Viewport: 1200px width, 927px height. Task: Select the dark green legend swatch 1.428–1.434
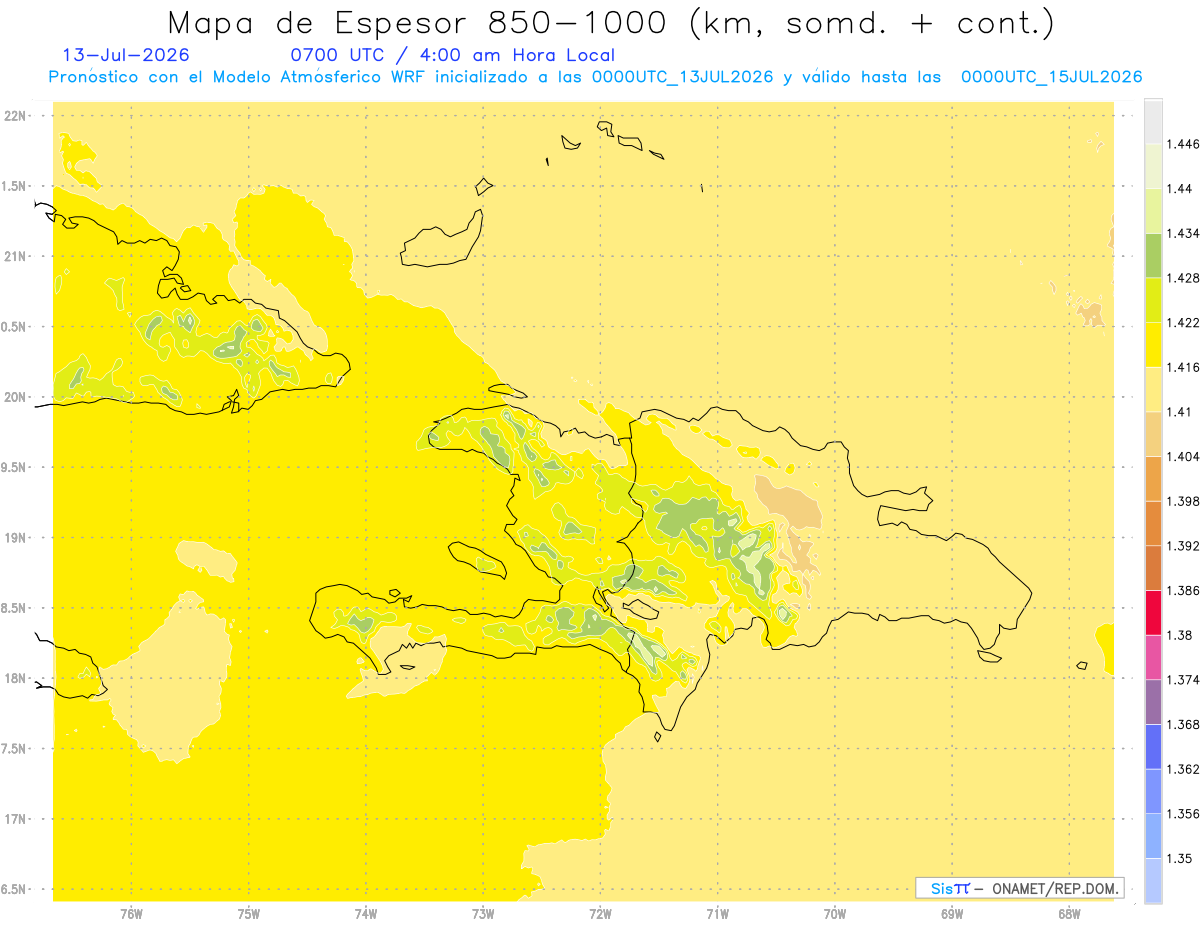tap(1153, 255)
